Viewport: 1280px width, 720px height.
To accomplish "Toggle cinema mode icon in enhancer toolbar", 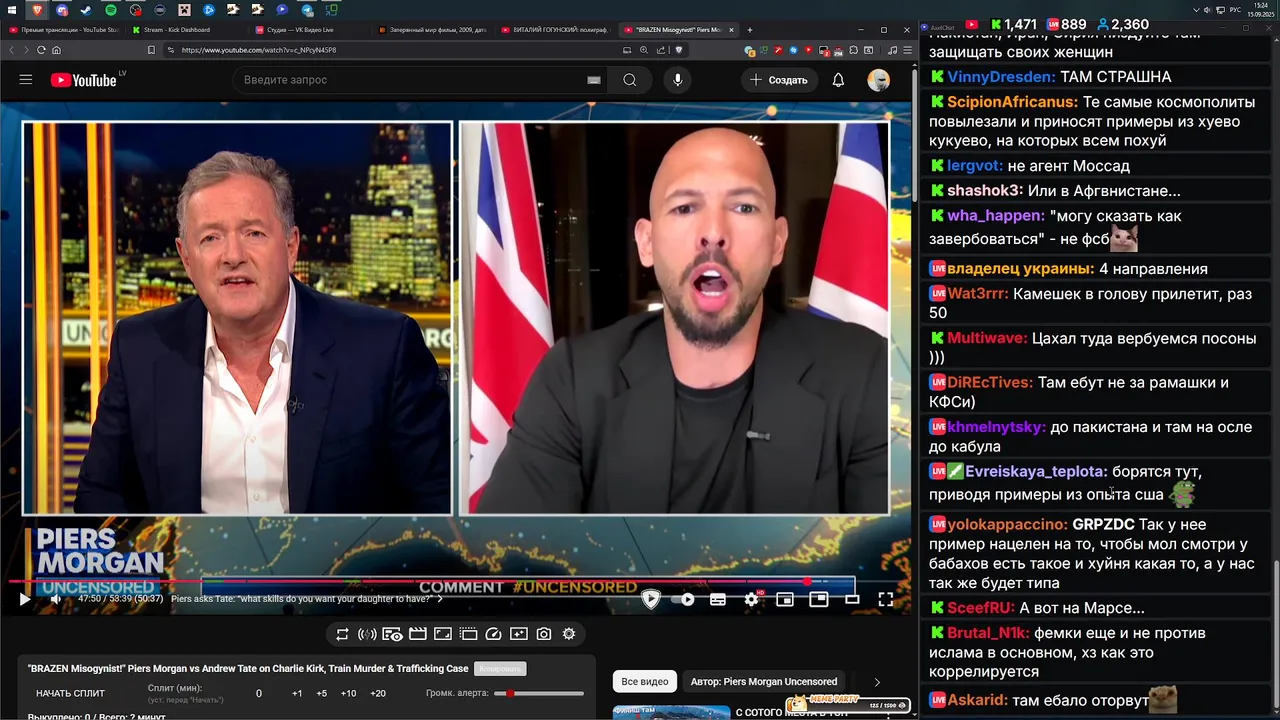I will click(417, 634).
